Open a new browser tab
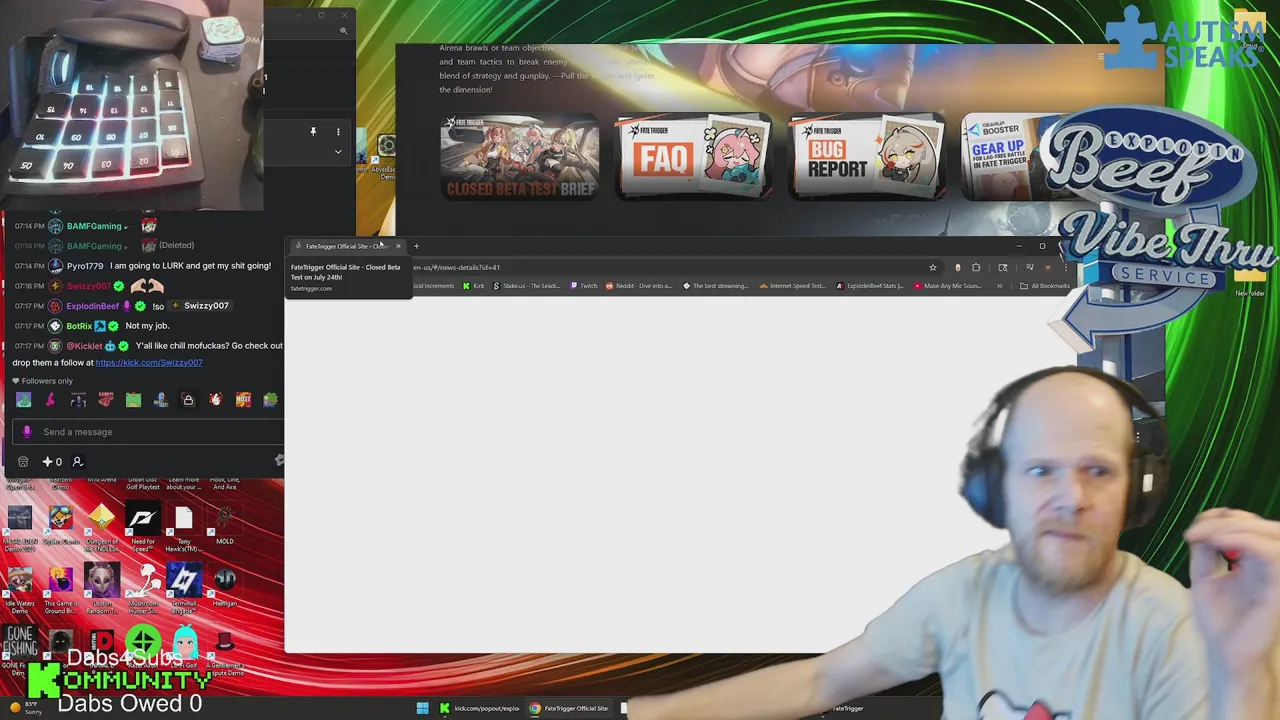 pyautogui.click(x=416, y=246)
